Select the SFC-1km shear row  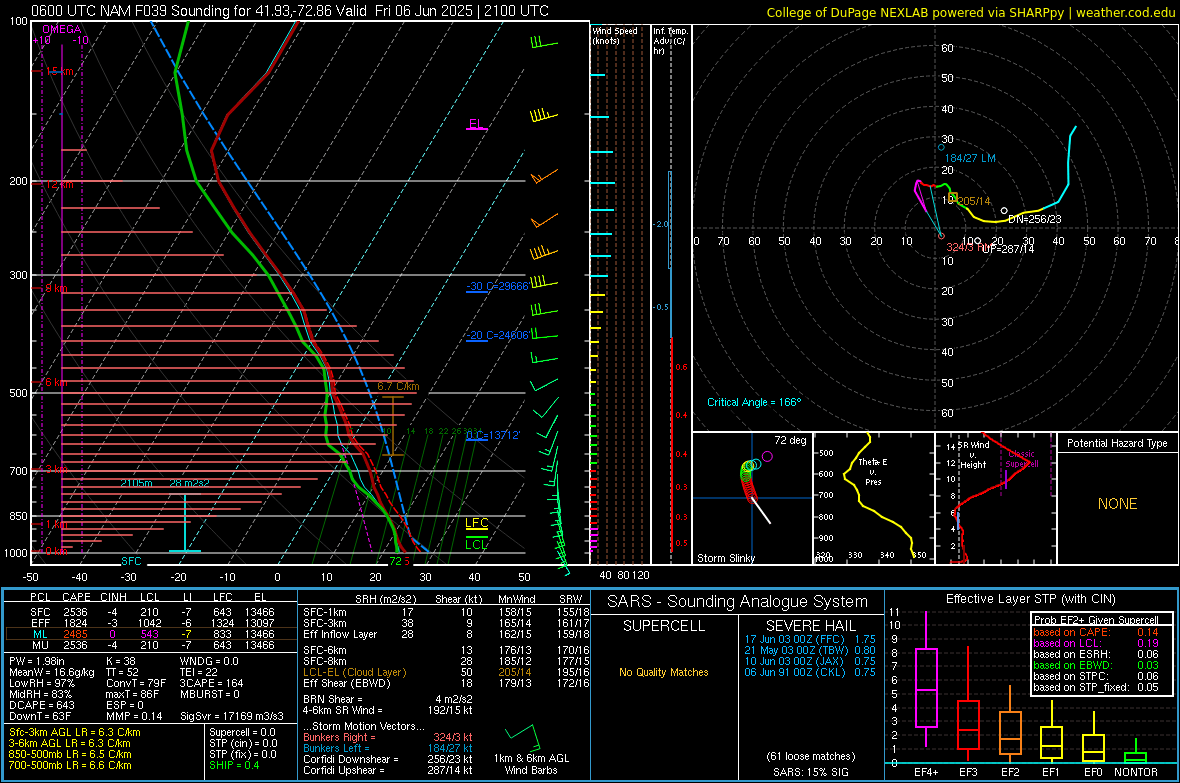446,612
